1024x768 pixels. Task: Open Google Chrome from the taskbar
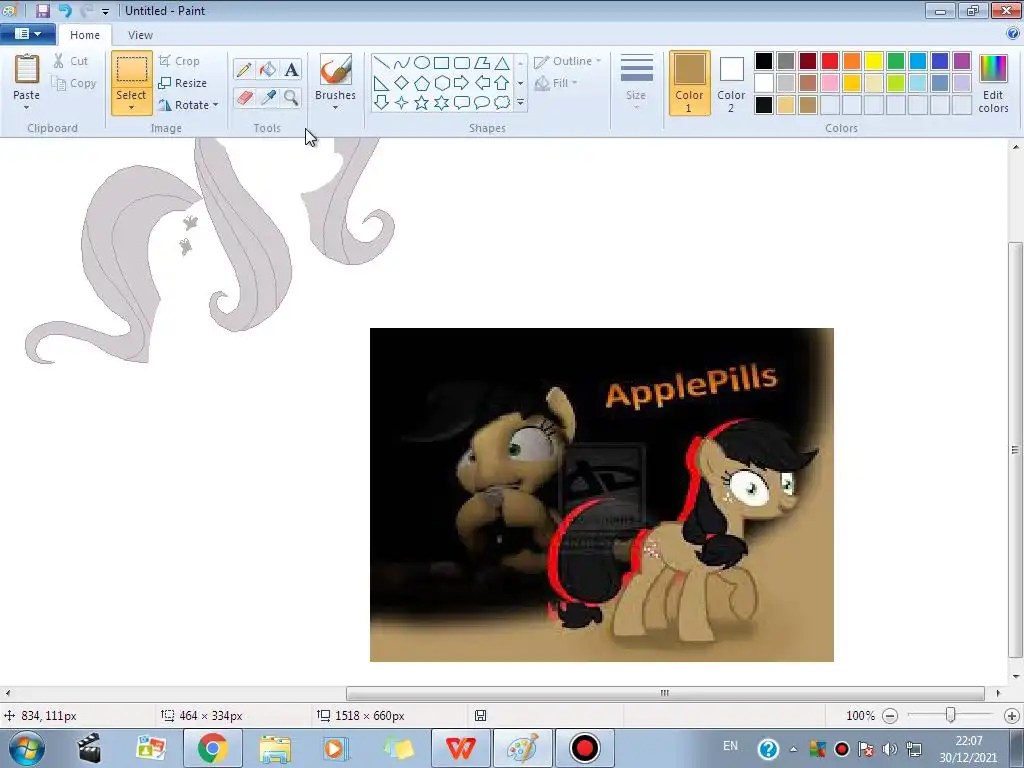click(x=212, y=748)
